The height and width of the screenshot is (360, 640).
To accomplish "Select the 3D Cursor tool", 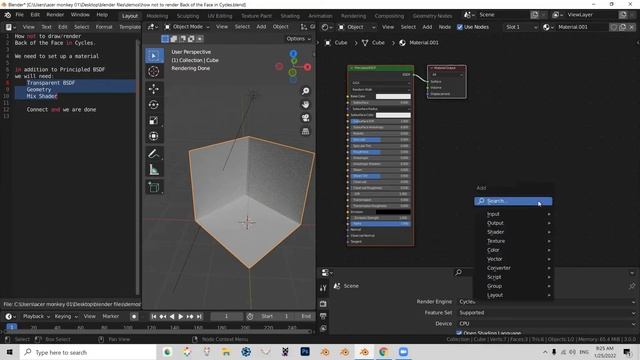I will [x=154, y=71].
